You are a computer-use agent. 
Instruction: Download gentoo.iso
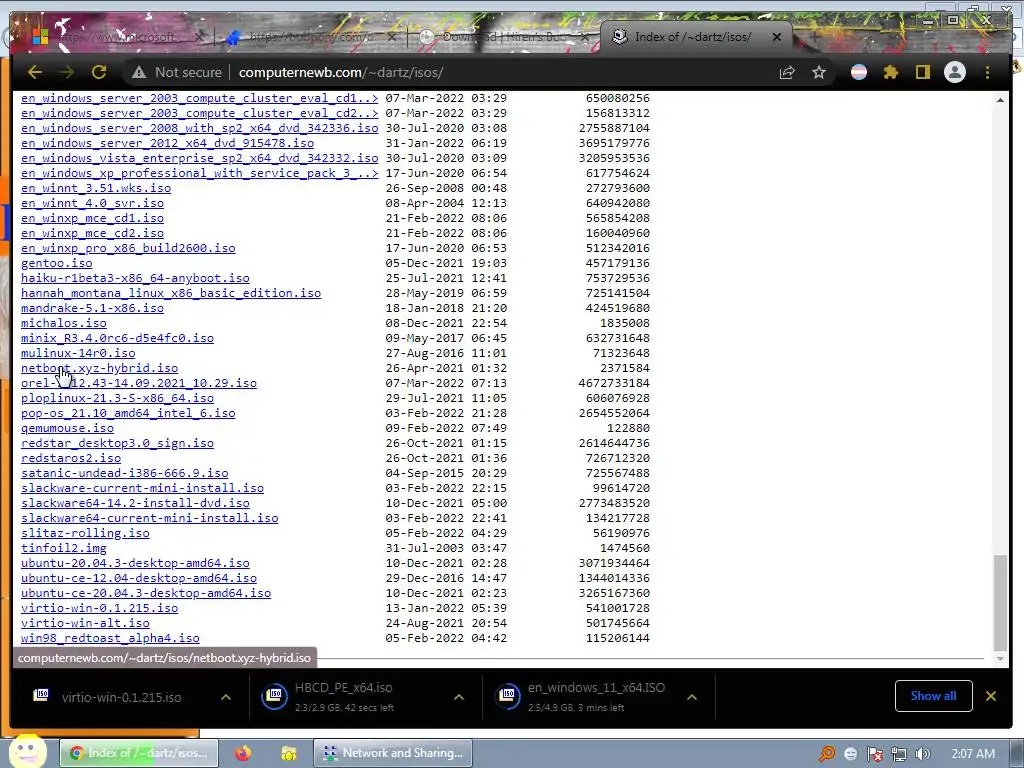56,263
